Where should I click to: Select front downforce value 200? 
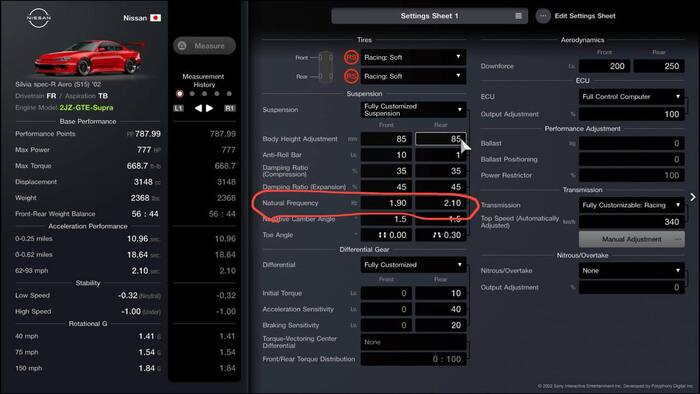point(604,66)
